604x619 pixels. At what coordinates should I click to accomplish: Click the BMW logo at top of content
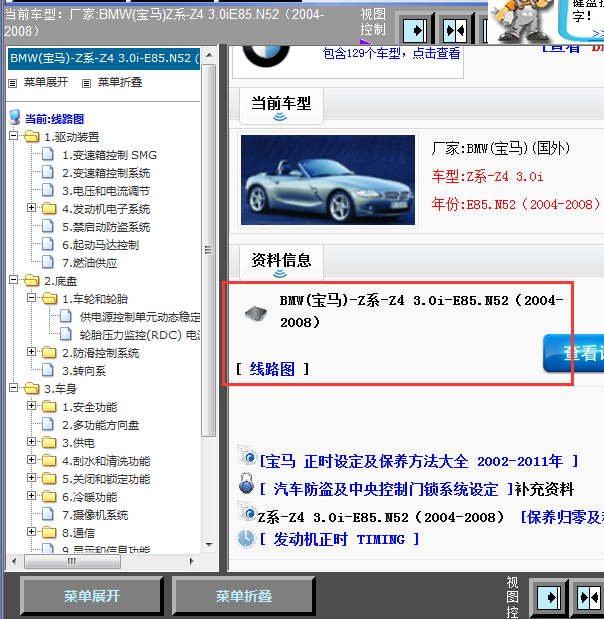point(266,55)
